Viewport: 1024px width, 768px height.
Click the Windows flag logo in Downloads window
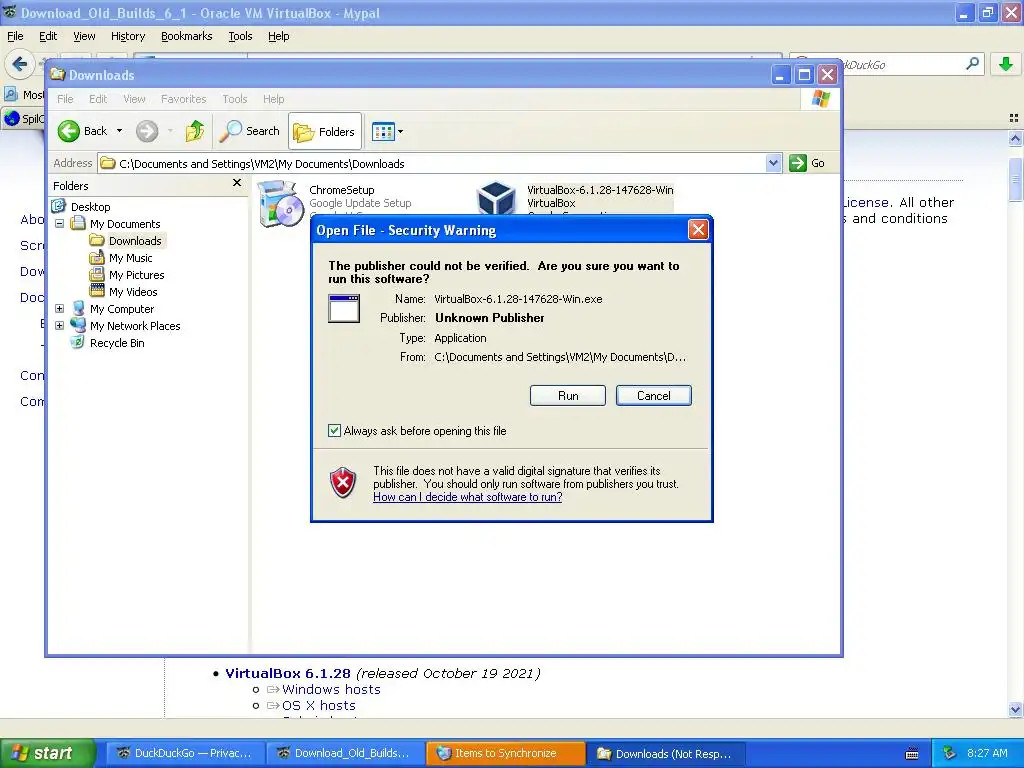tap(821, 99)
